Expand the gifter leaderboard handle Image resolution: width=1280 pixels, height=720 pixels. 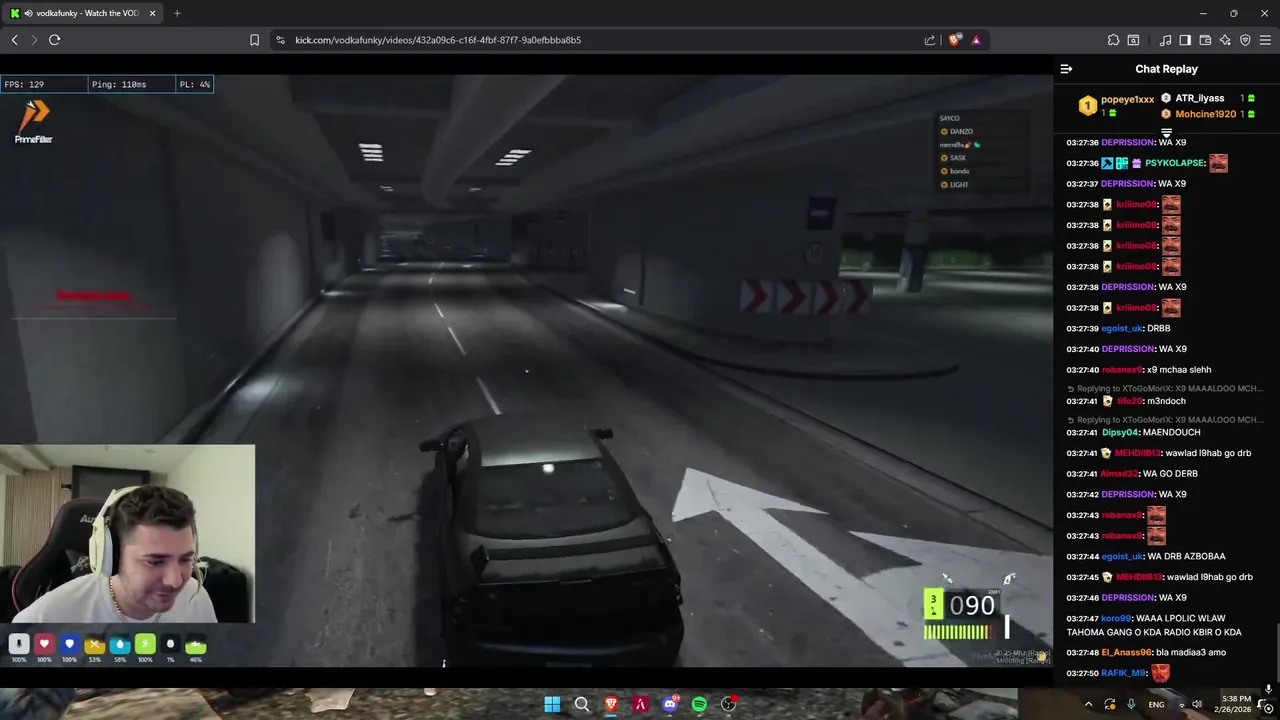(x=1166, y=132)
